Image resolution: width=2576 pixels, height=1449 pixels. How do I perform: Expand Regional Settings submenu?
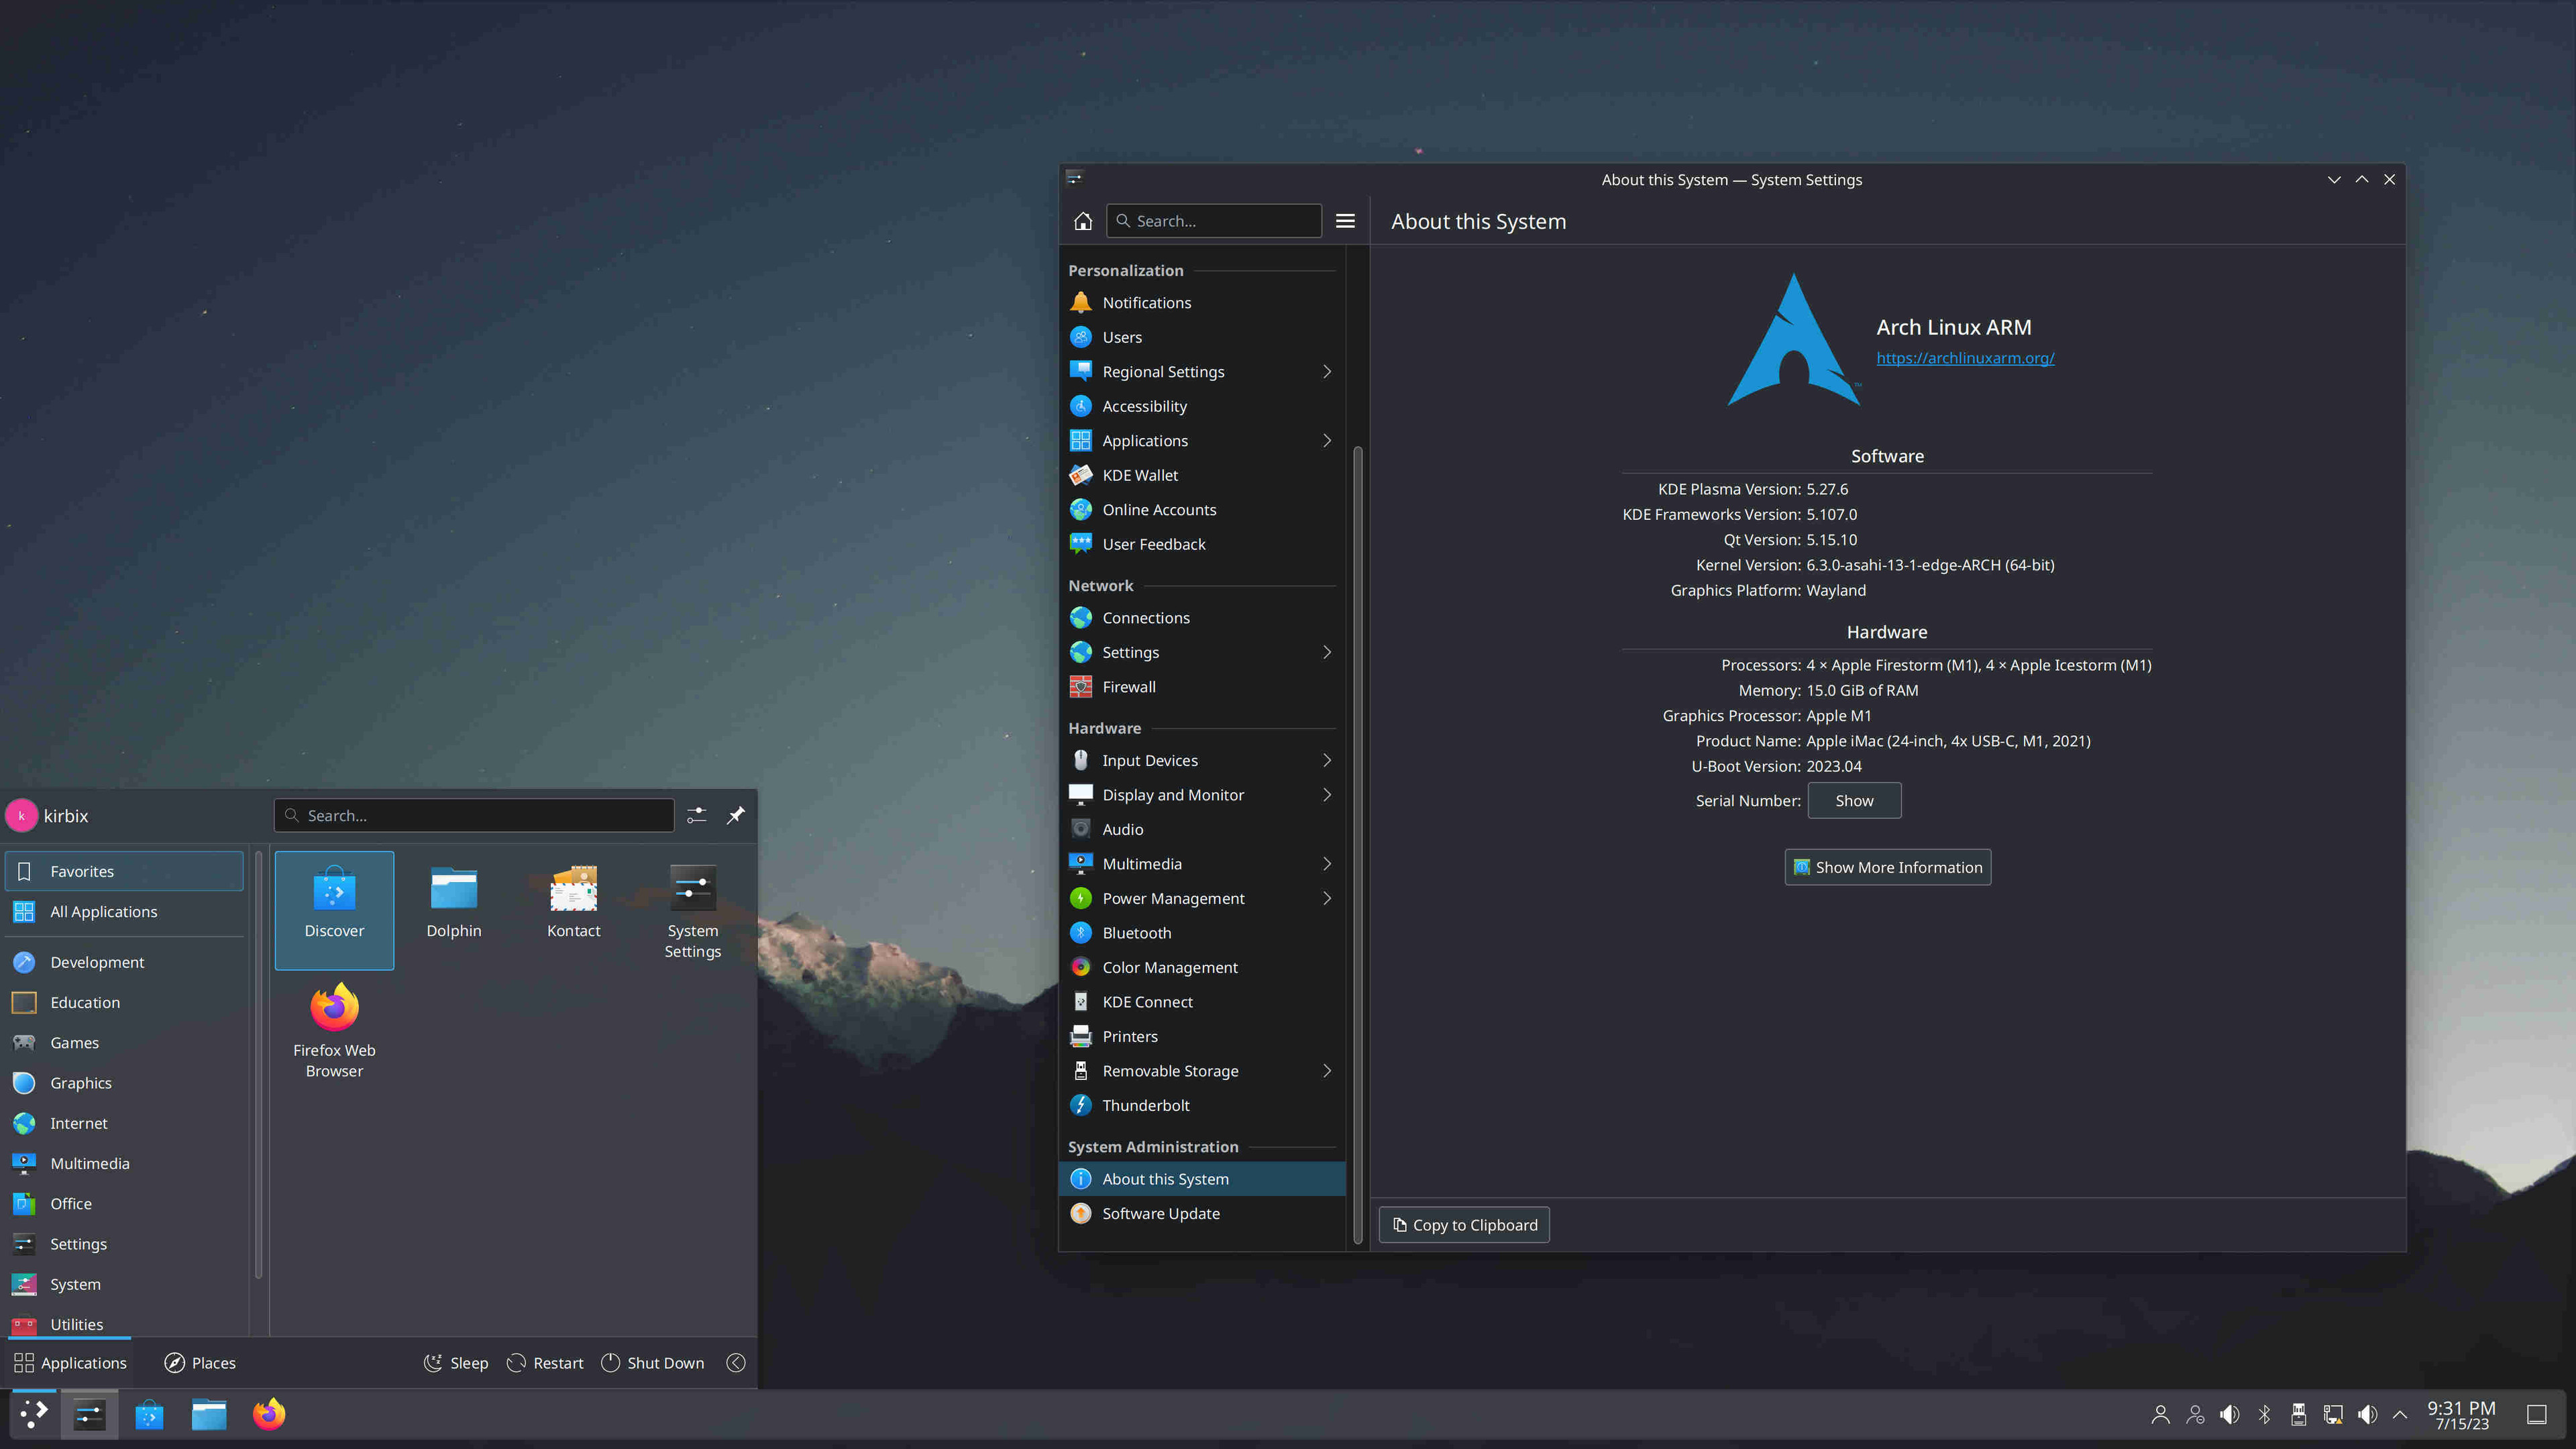tap(1326, 371)
